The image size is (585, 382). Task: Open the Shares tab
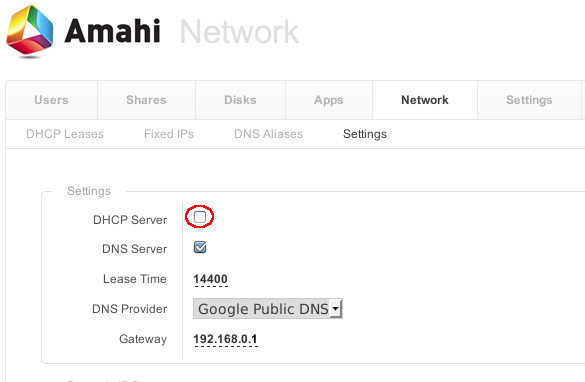click(146, 100)
